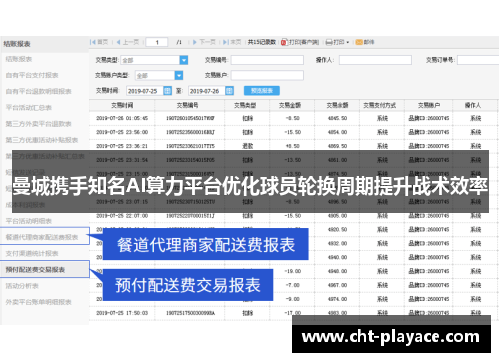Click row time 2019-07-25 17:50:03
Image resolution: width=500 pixels, height=362 pixels.
point(122,313)
